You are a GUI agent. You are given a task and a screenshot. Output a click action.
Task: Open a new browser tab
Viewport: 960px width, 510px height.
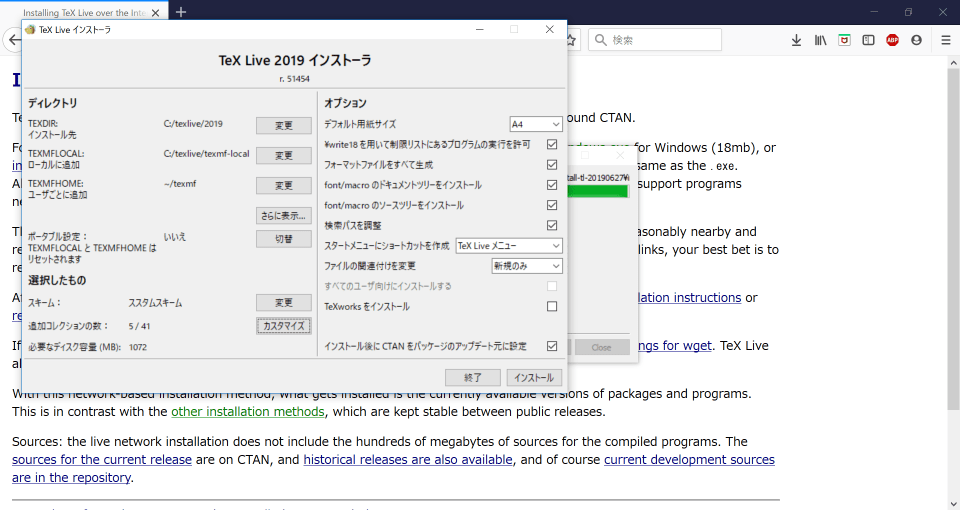tap(181, 12)
